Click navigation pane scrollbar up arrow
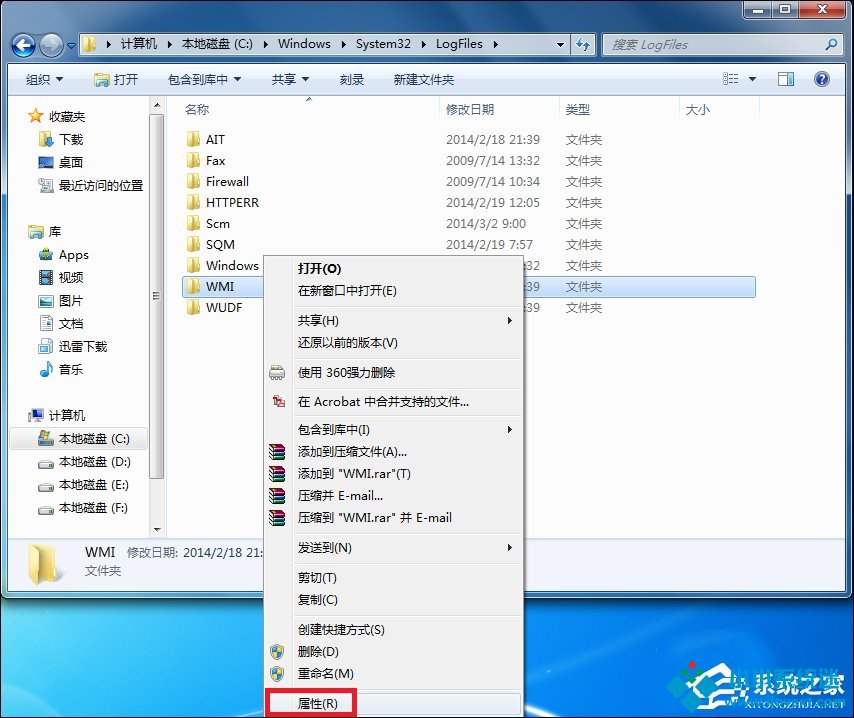This screenshot has height=718, width=854. click(157, 105)
